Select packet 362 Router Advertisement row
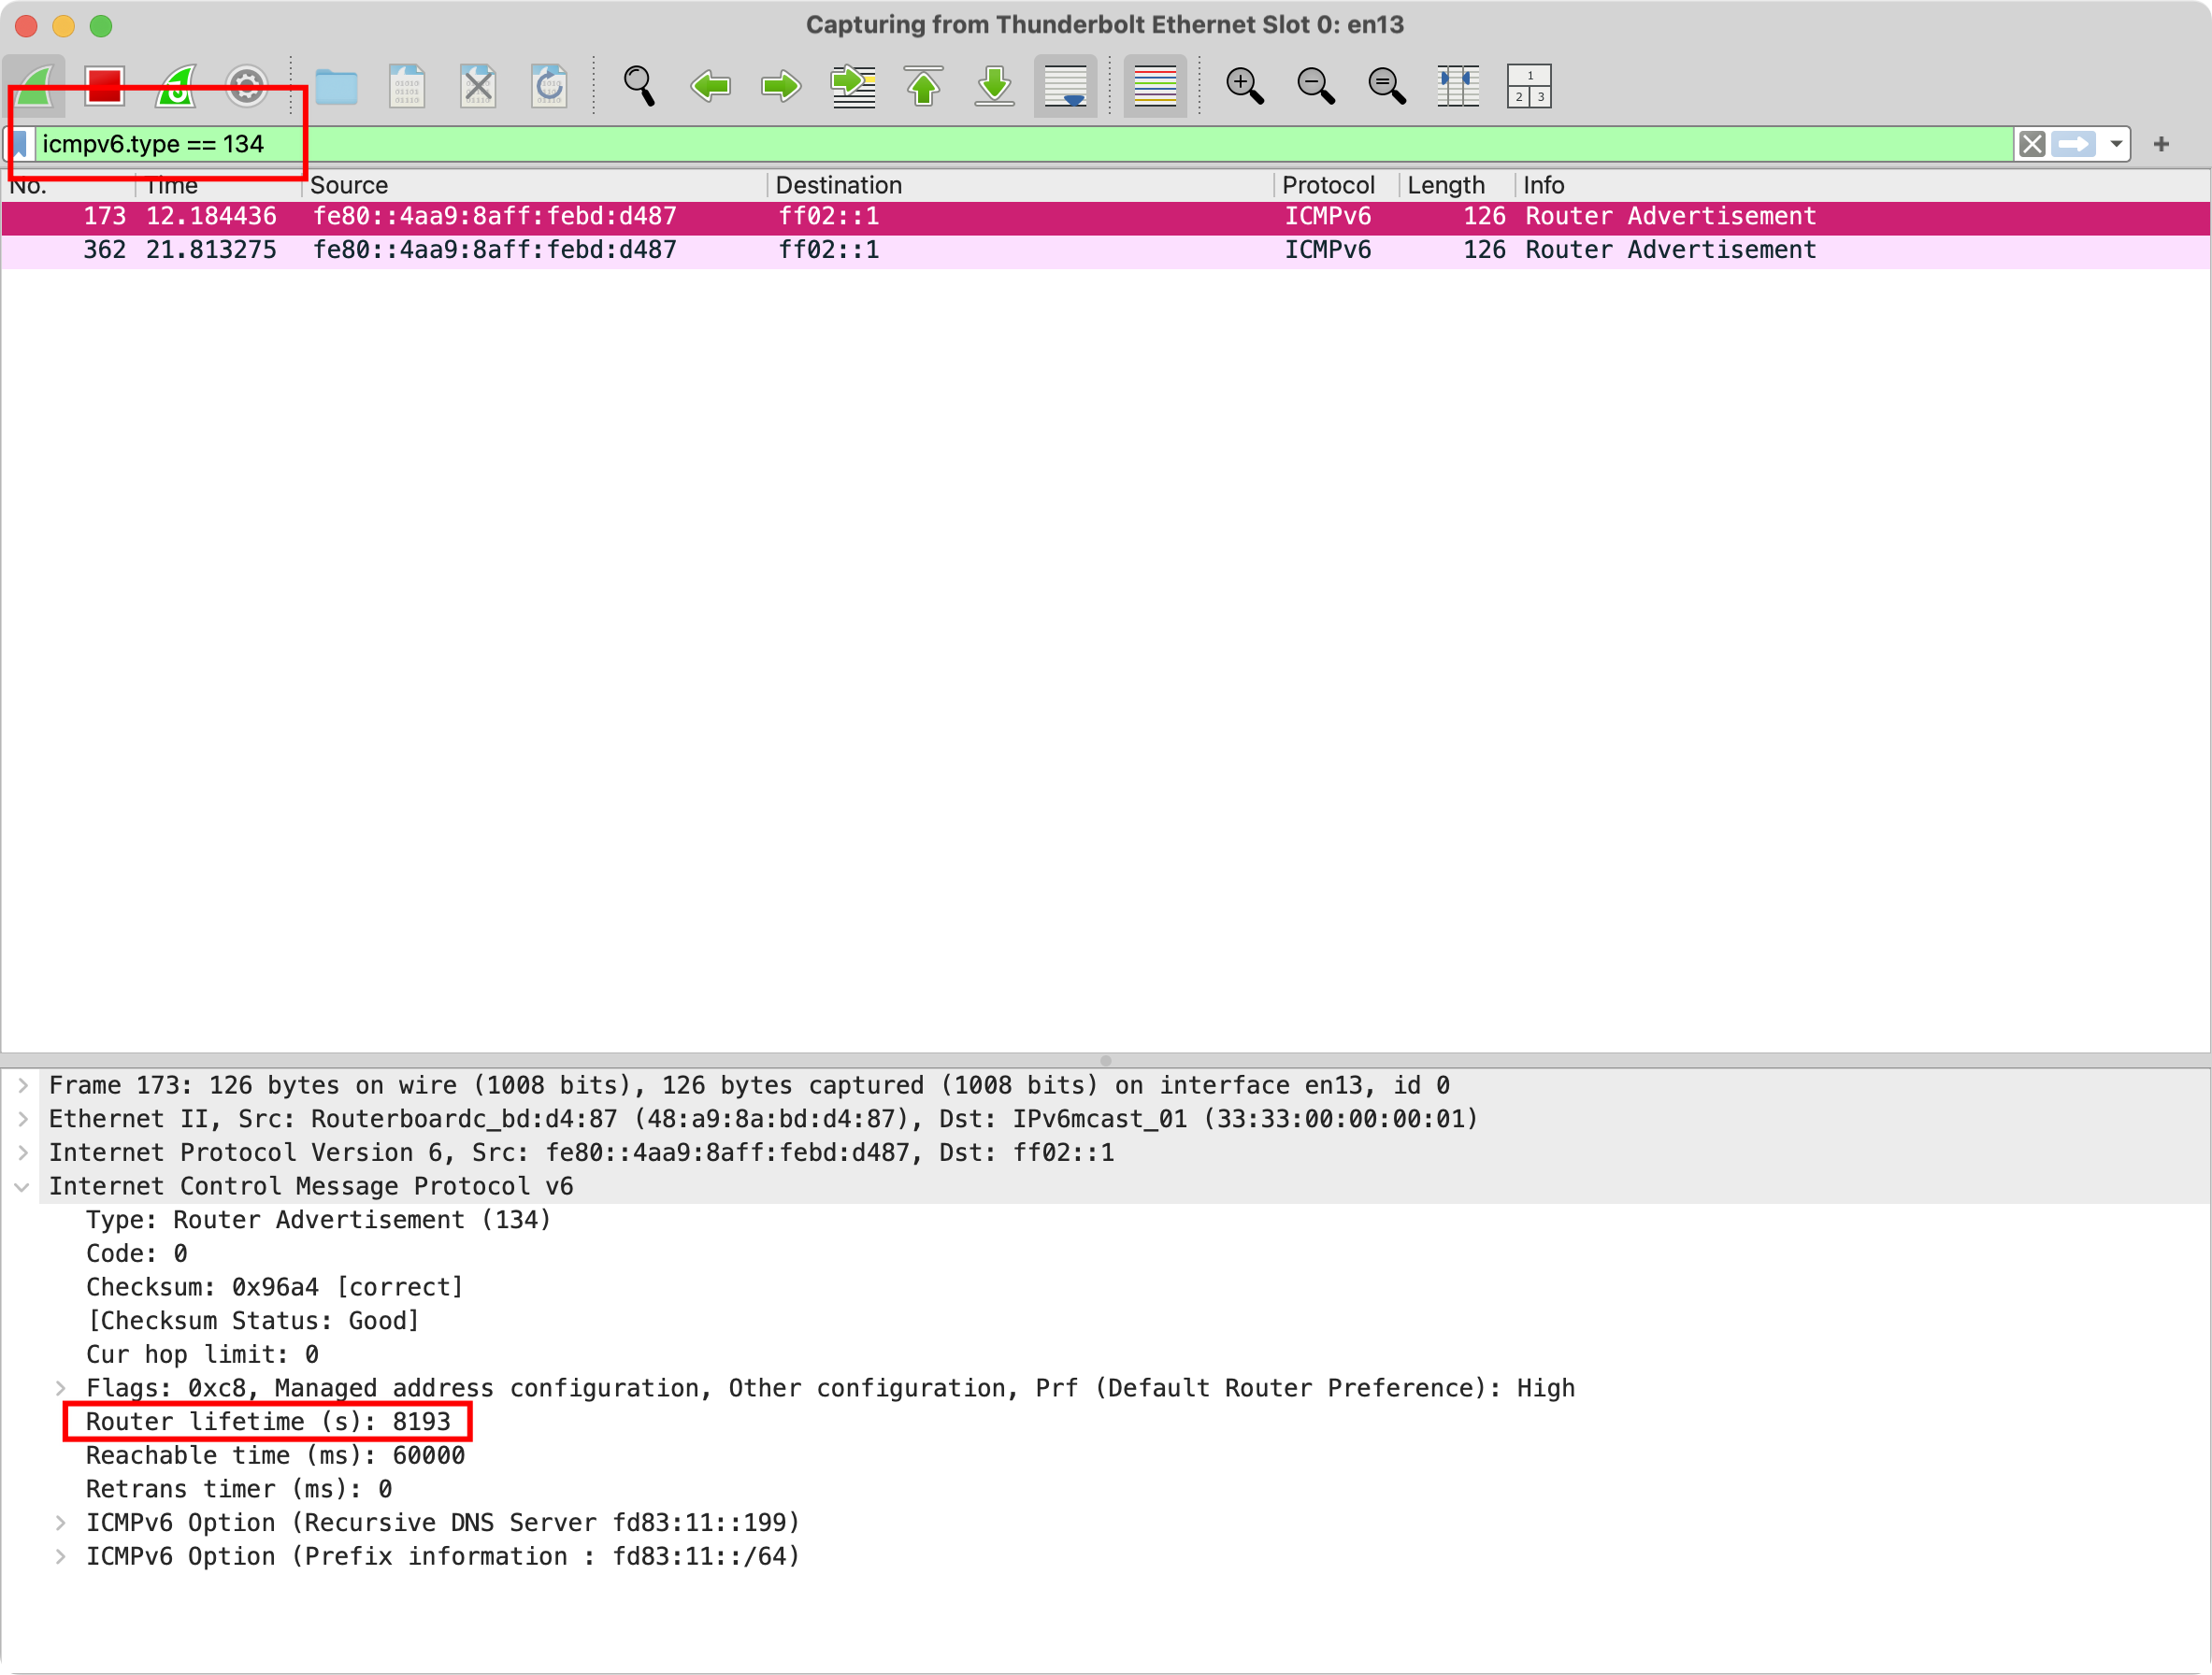Viewport: 2212px width, 1675px height. 1105,251
